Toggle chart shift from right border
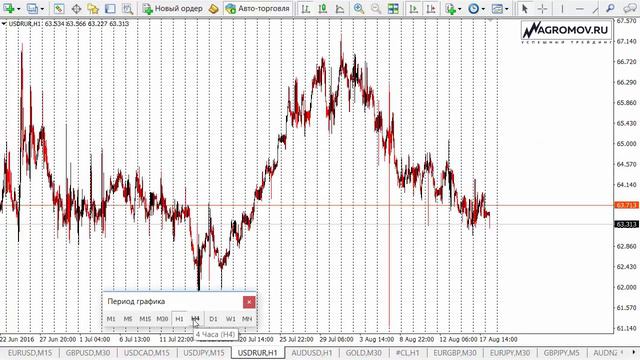 pos(431,8)
